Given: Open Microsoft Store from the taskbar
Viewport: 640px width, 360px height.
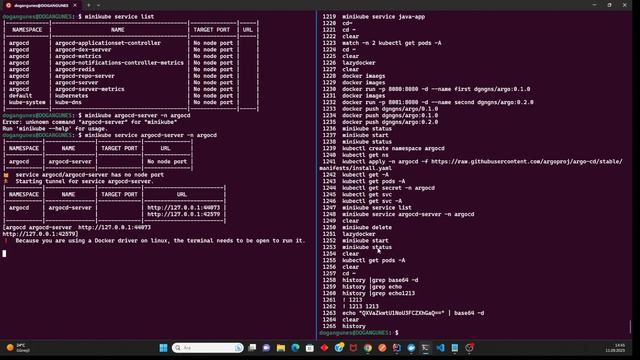Looking at the screenshot, I should [x=310, y=348].
